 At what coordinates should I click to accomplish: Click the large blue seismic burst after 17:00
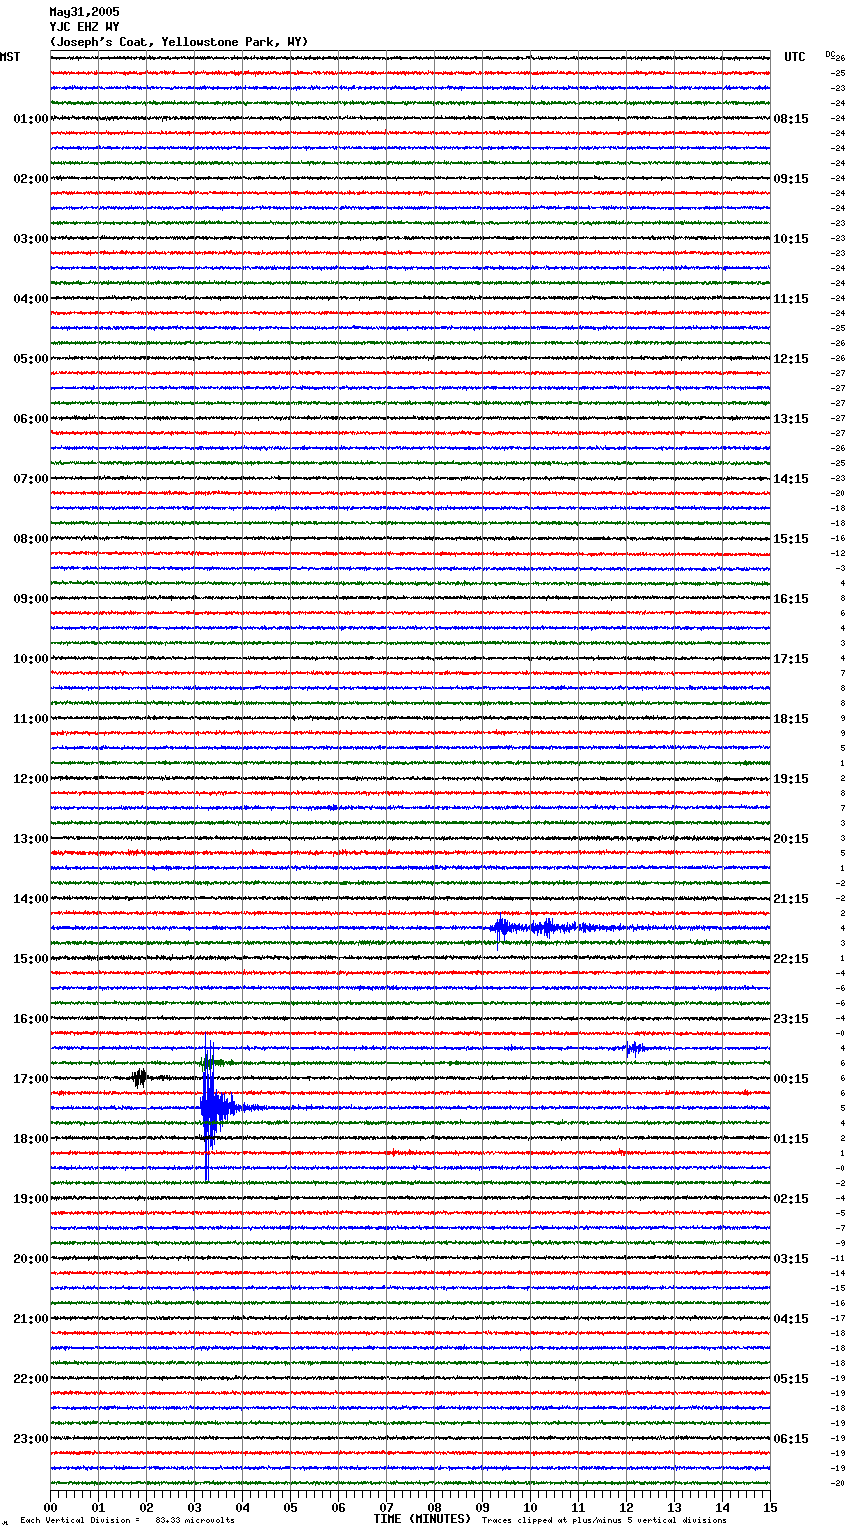click(220, 1108)
